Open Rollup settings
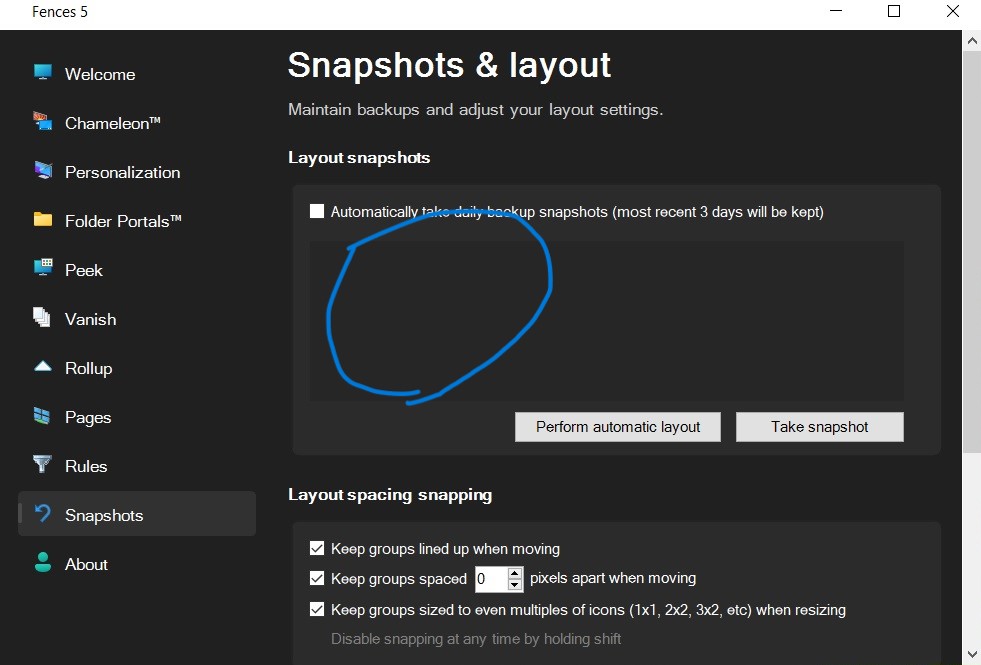Image resolution: width=981 pixels, height=665 pixels. pyautogui.click(x=137, y=368)
